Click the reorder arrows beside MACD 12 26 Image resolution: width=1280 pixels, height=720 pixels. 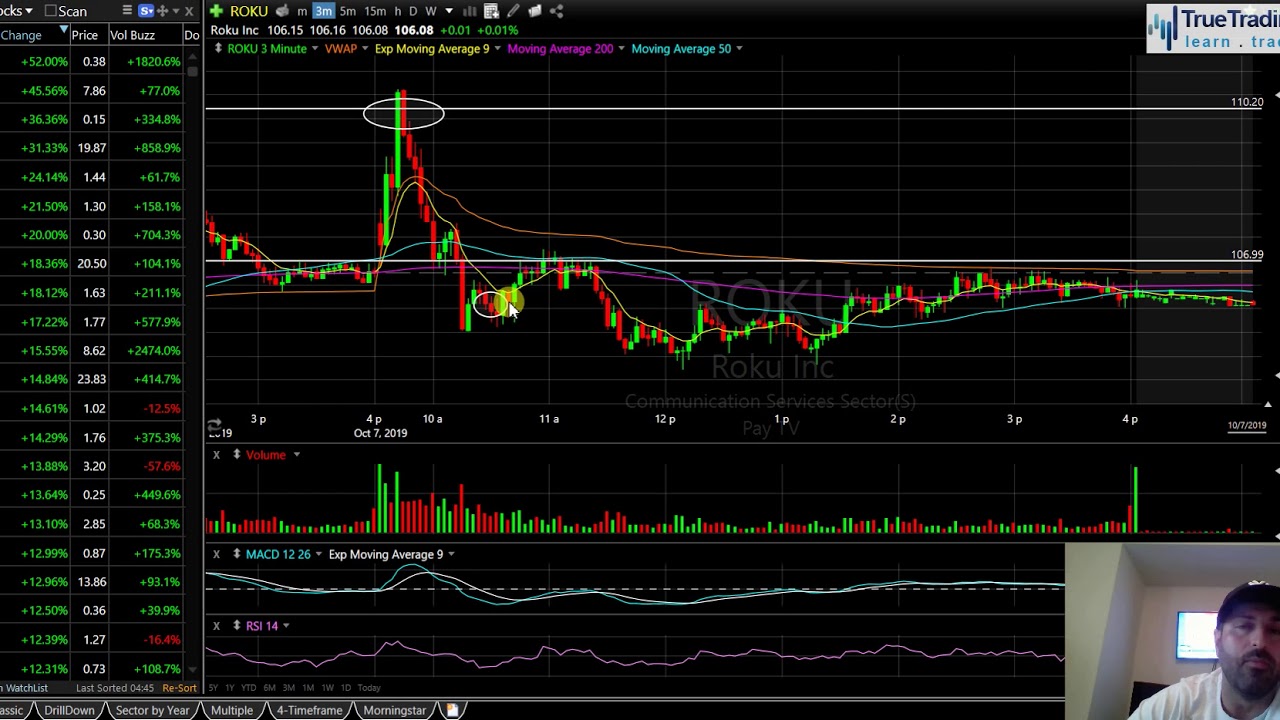point(236,554)
